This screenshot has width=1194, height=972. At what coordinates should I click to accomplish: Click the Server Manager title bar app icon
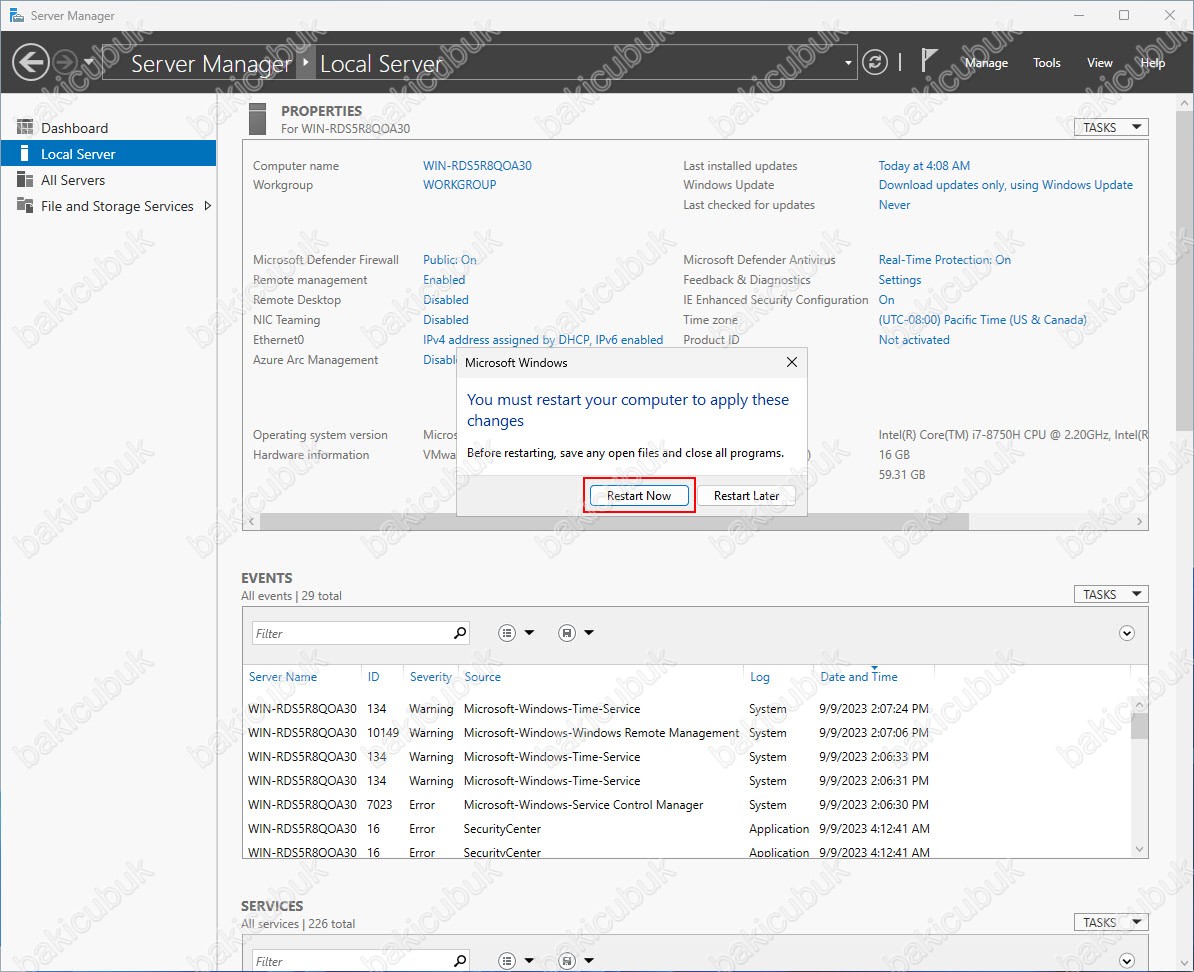(16, 15)
